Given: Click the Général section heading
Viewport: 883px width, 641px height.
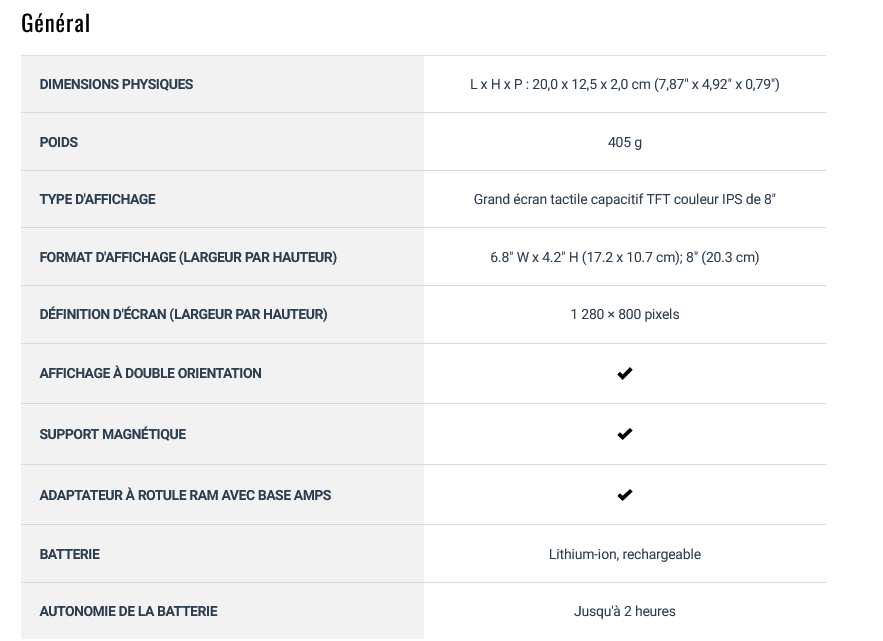Looking at the screenshot, I should [x=56, y=24].
